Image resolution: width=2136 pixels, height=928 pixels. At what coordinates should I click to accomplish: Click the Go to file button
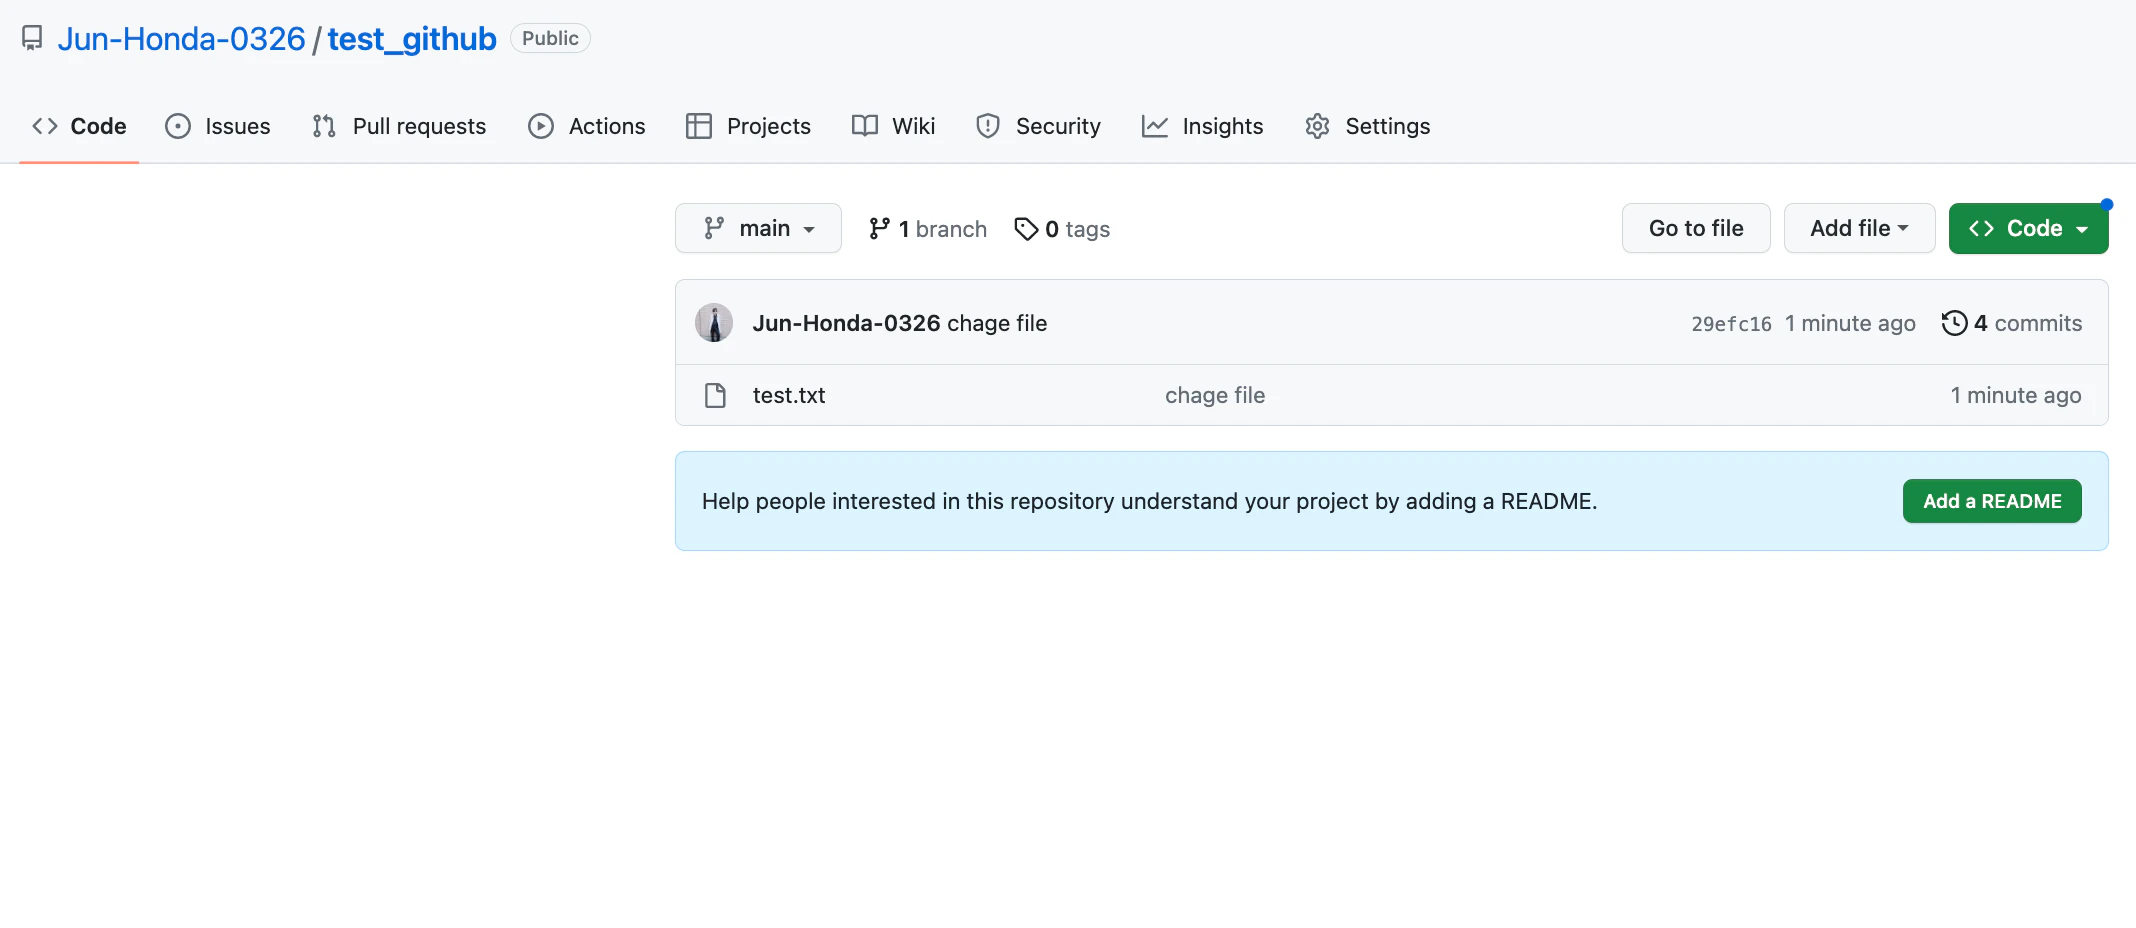pyautogui.click(x=1696, y=229)
